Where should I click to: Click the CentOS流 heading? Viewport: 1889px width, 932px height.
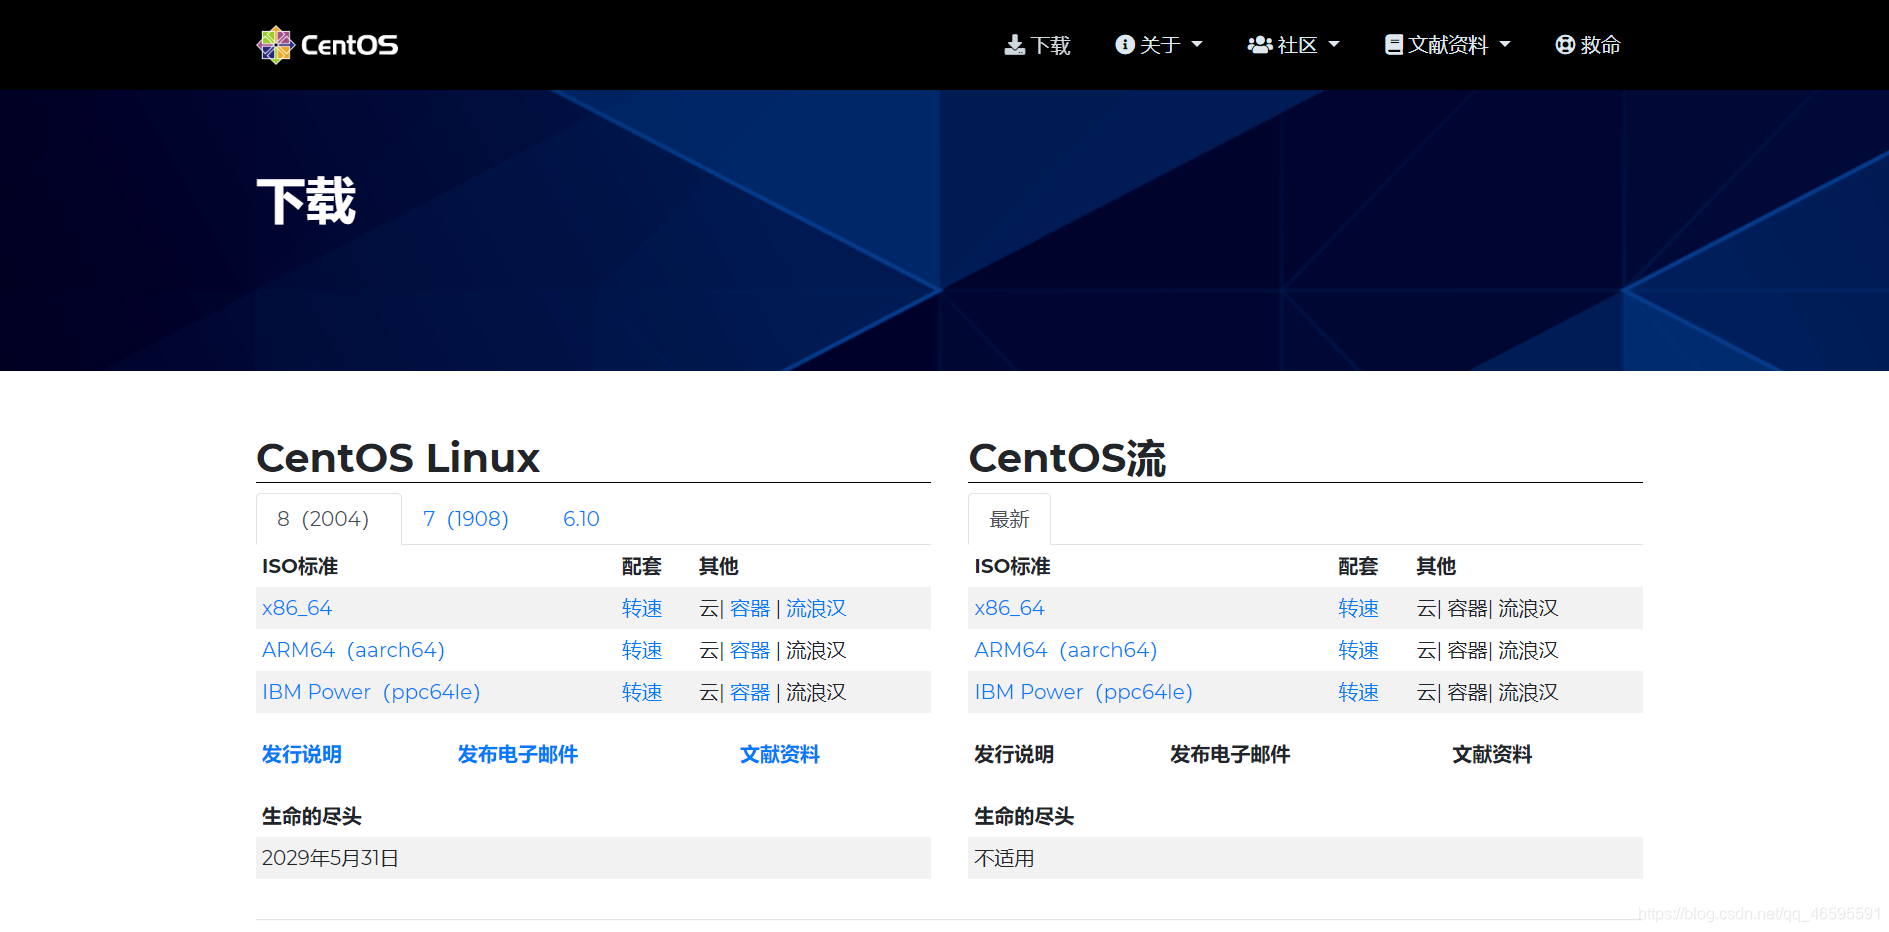point(1067,458)
